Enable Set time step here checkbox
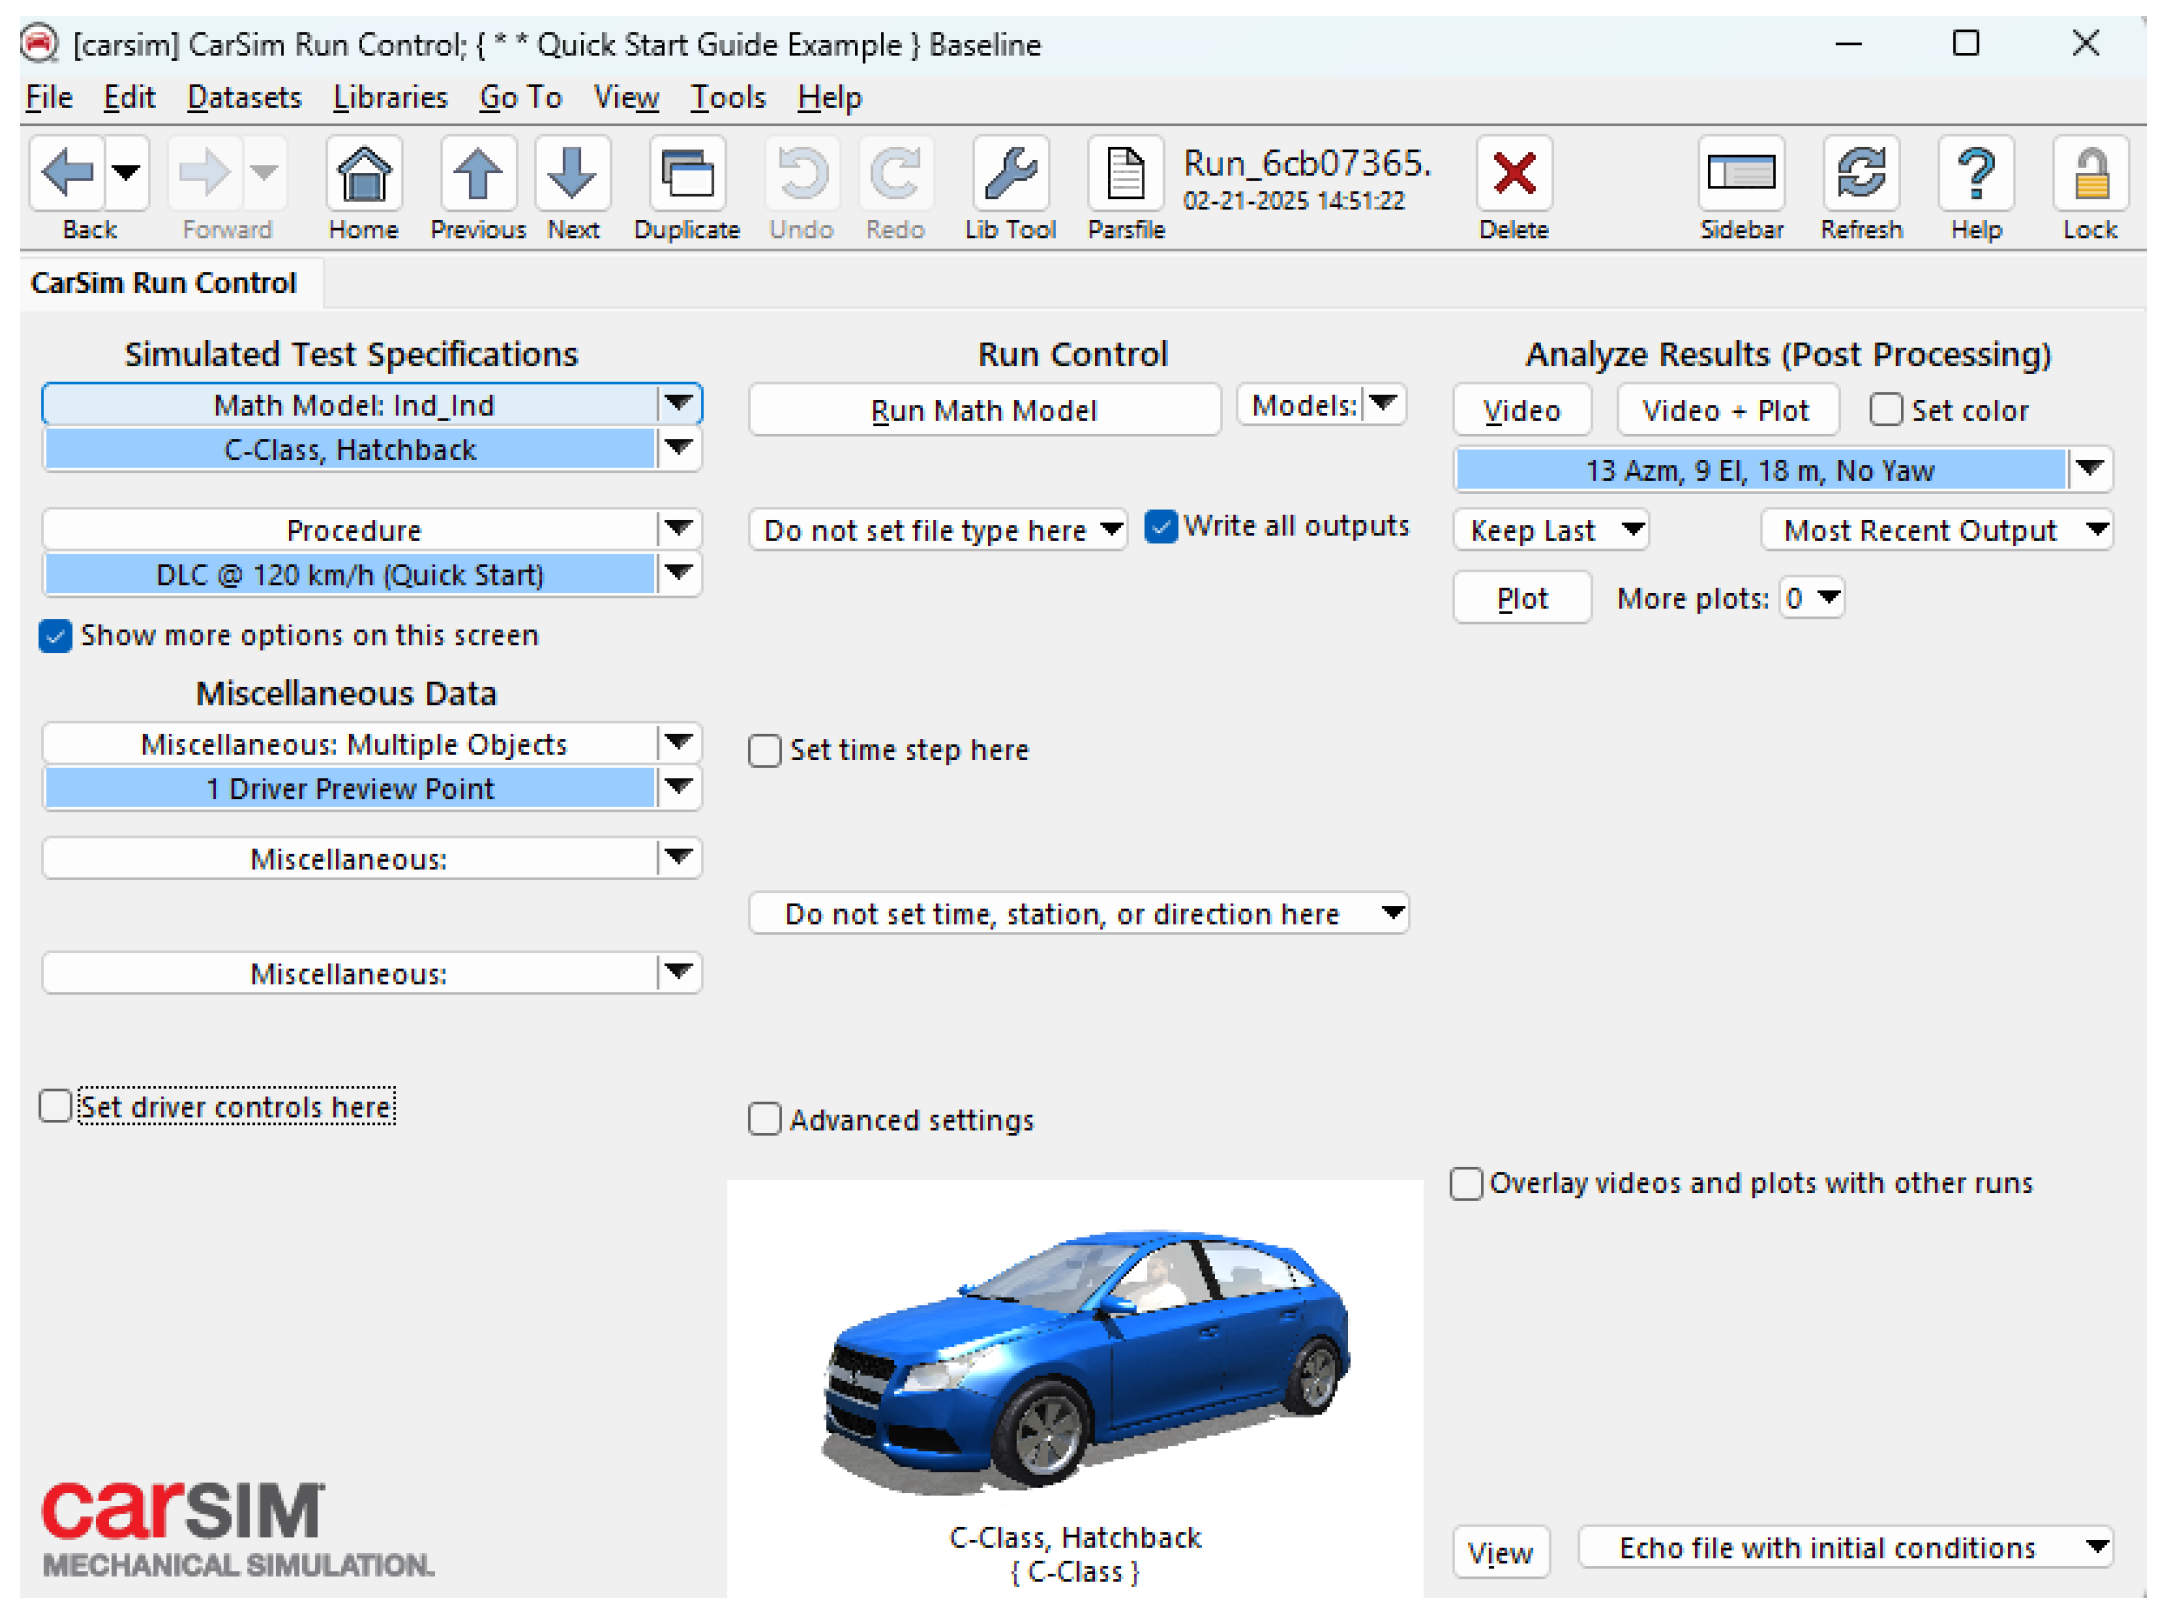The width and height of the screenshot is (2163, 1615). click(765, 750)
